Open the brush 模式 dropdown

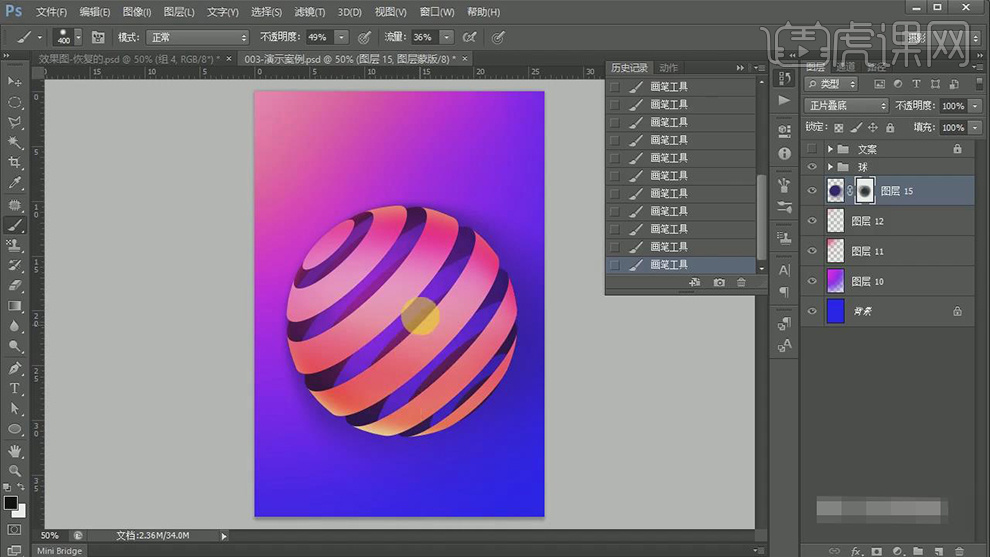(x=197, y=37)
